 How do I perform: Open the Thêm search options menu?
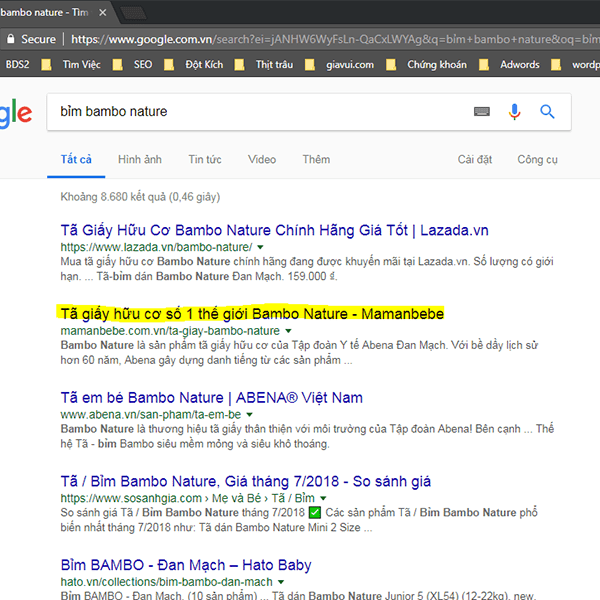pos(316,159)
